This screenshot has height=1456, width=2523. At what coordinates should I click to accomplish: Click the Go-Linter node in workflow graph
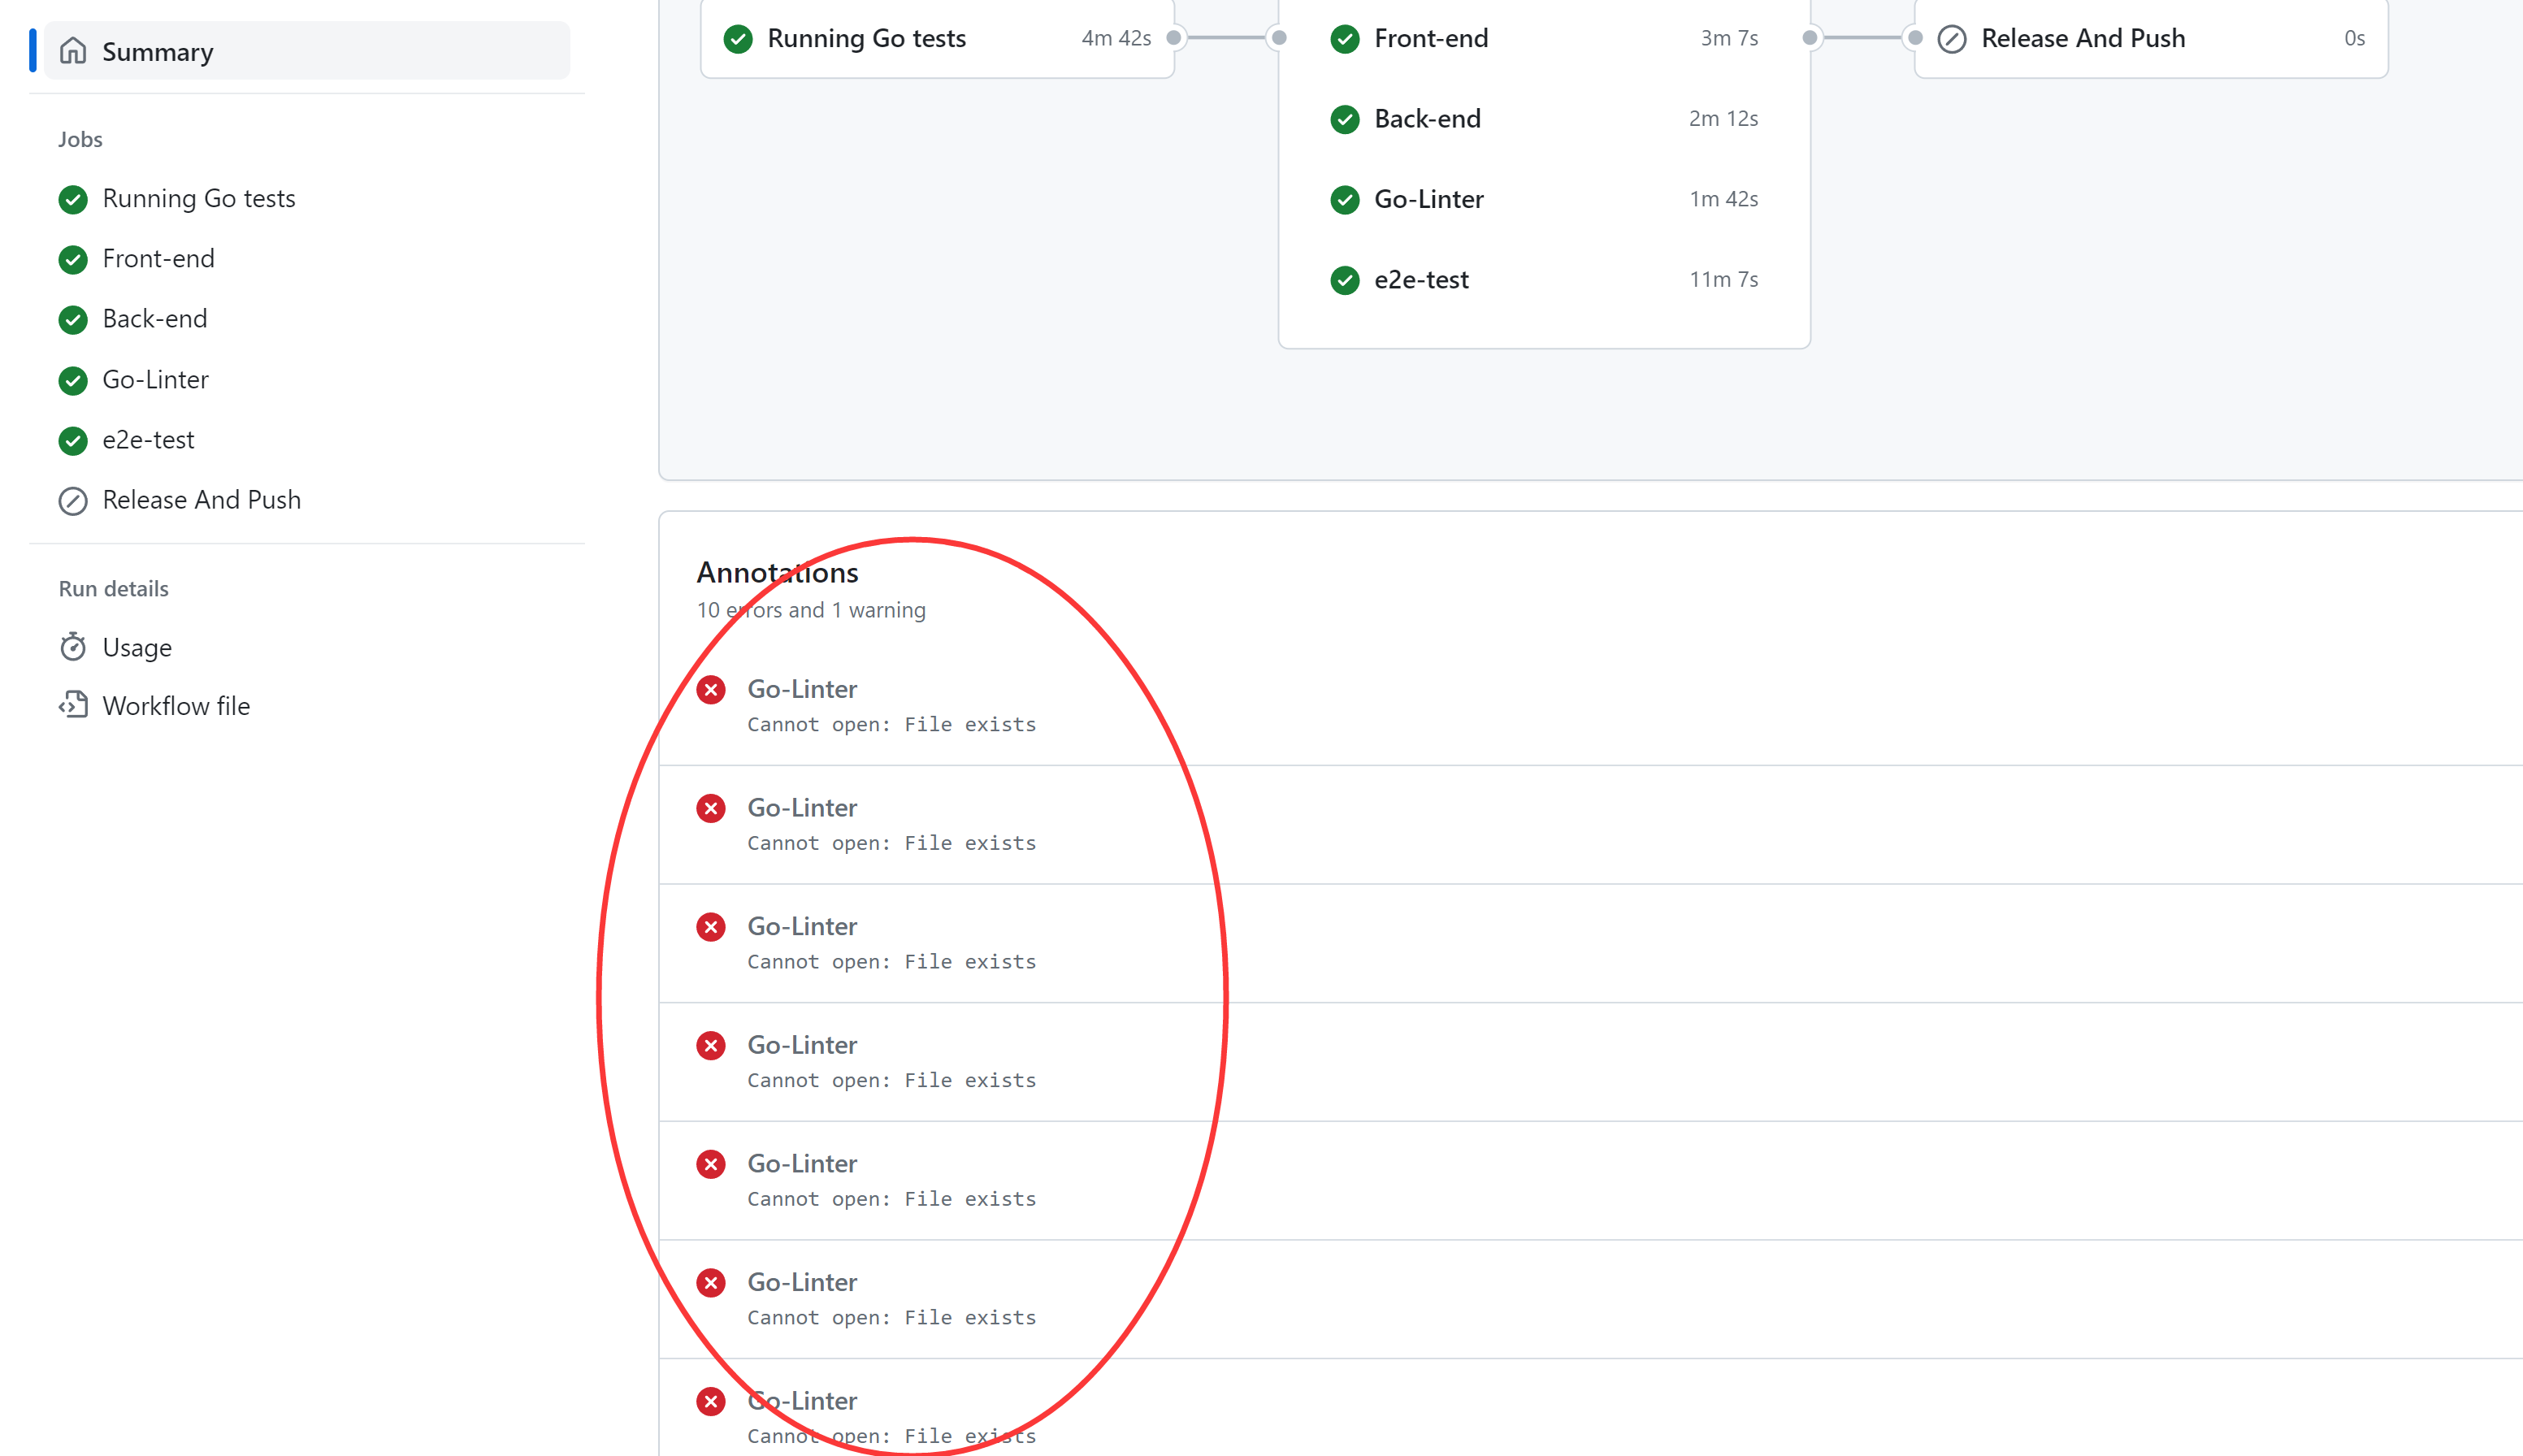[1428, 199]
